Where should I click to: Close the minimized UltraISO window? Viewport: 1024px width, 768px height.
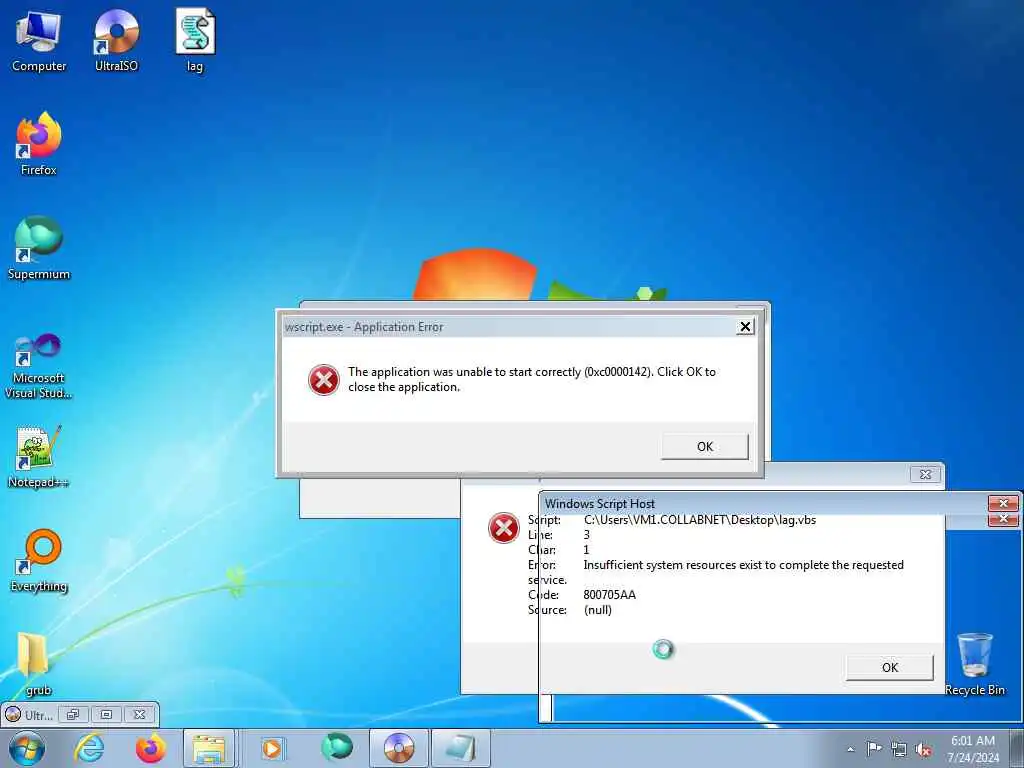pyautogui.click(x=140, y=714)
